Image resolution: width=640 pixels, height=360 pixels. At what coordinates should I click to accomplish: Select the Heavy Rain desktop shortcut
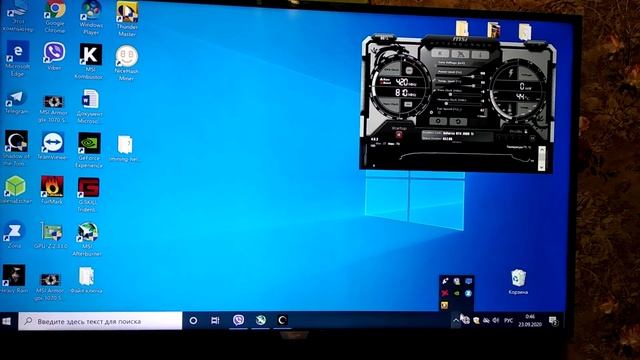pos(14,278)
